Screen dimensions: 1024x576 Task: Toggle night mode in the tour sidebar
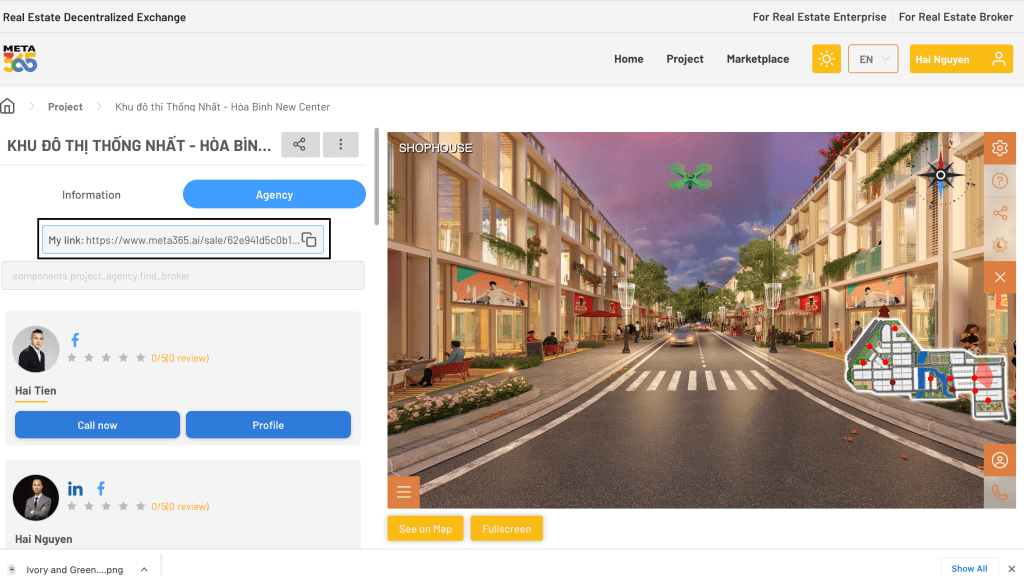point(999,245)
